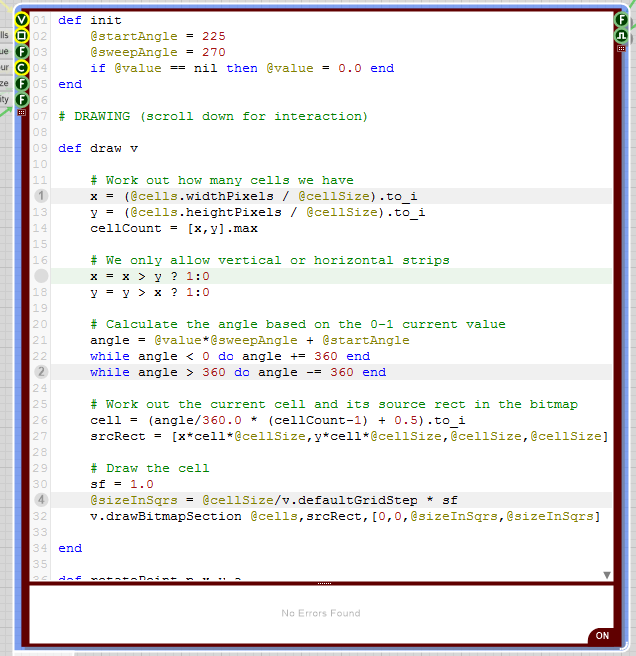Click the View input connector labeled V
The image size is (636, 656).
(x=22, y=20)
